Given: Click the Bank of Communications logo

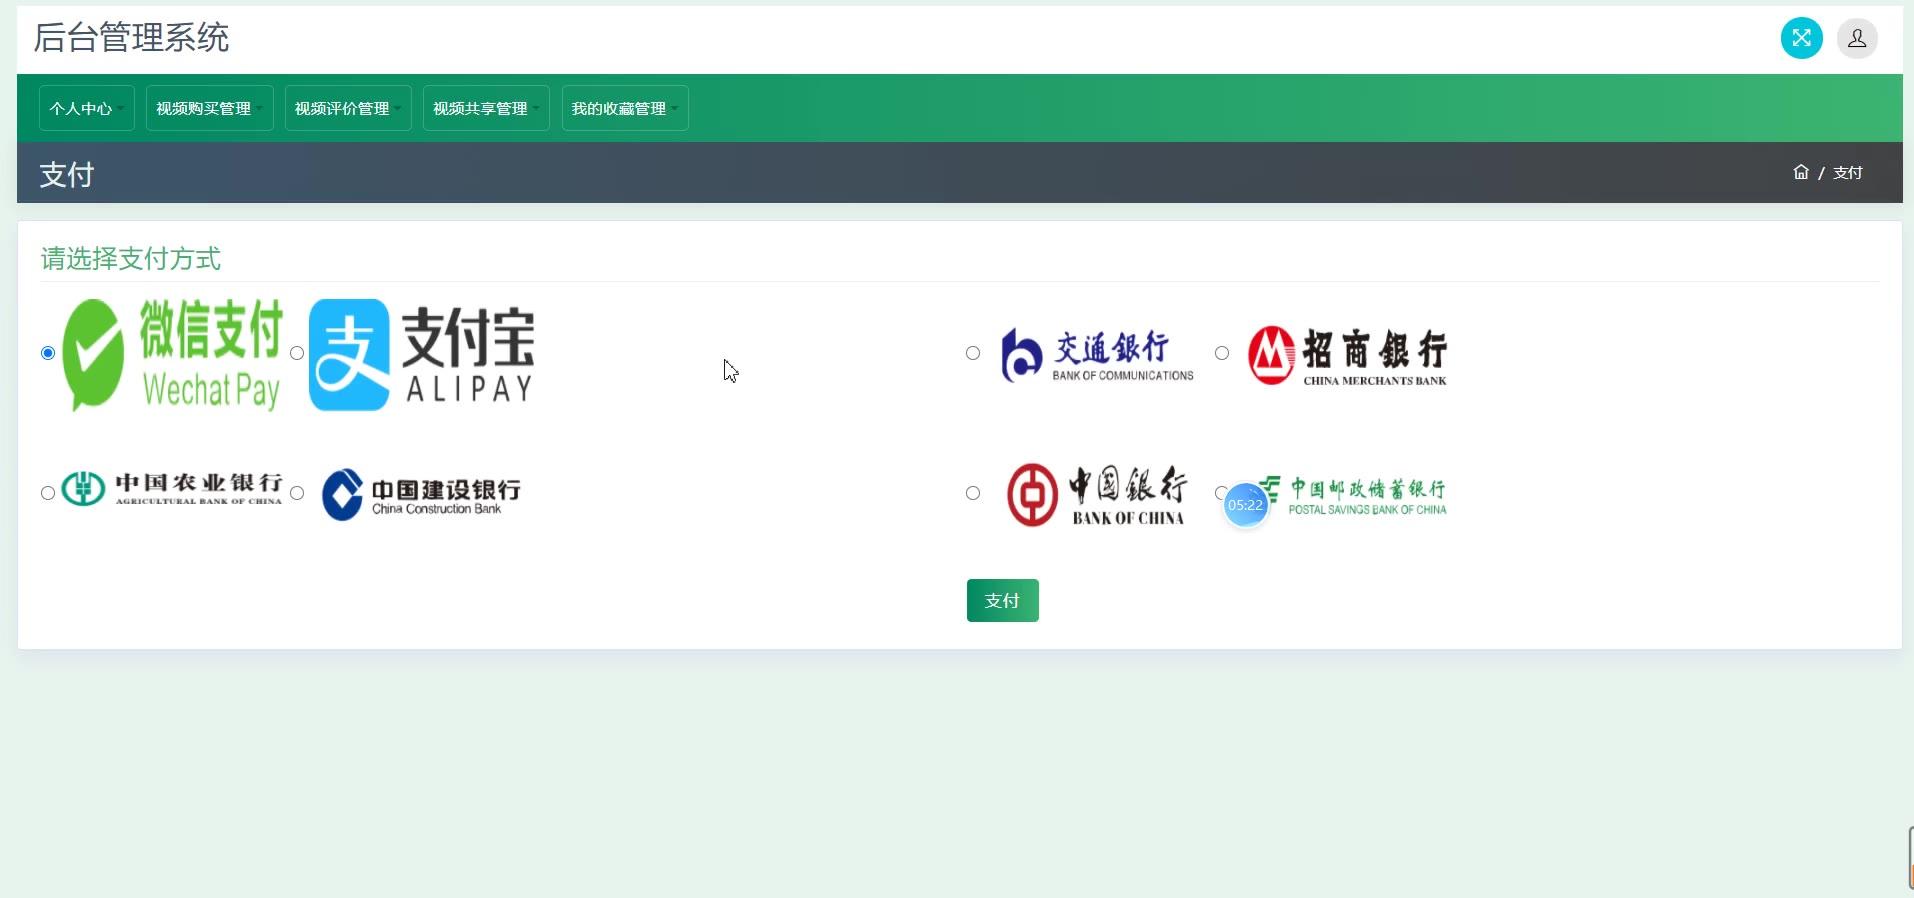Looking at the screenshot, I should point(1097,355).
